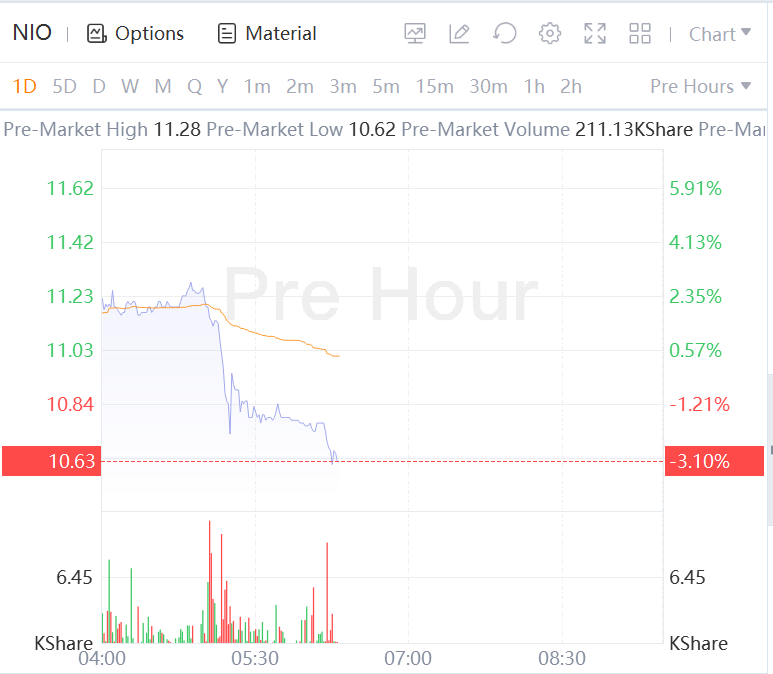Open the chart indicator monitor icon
The width and height of the screenshot is (773, 674).
coord(415,33)
